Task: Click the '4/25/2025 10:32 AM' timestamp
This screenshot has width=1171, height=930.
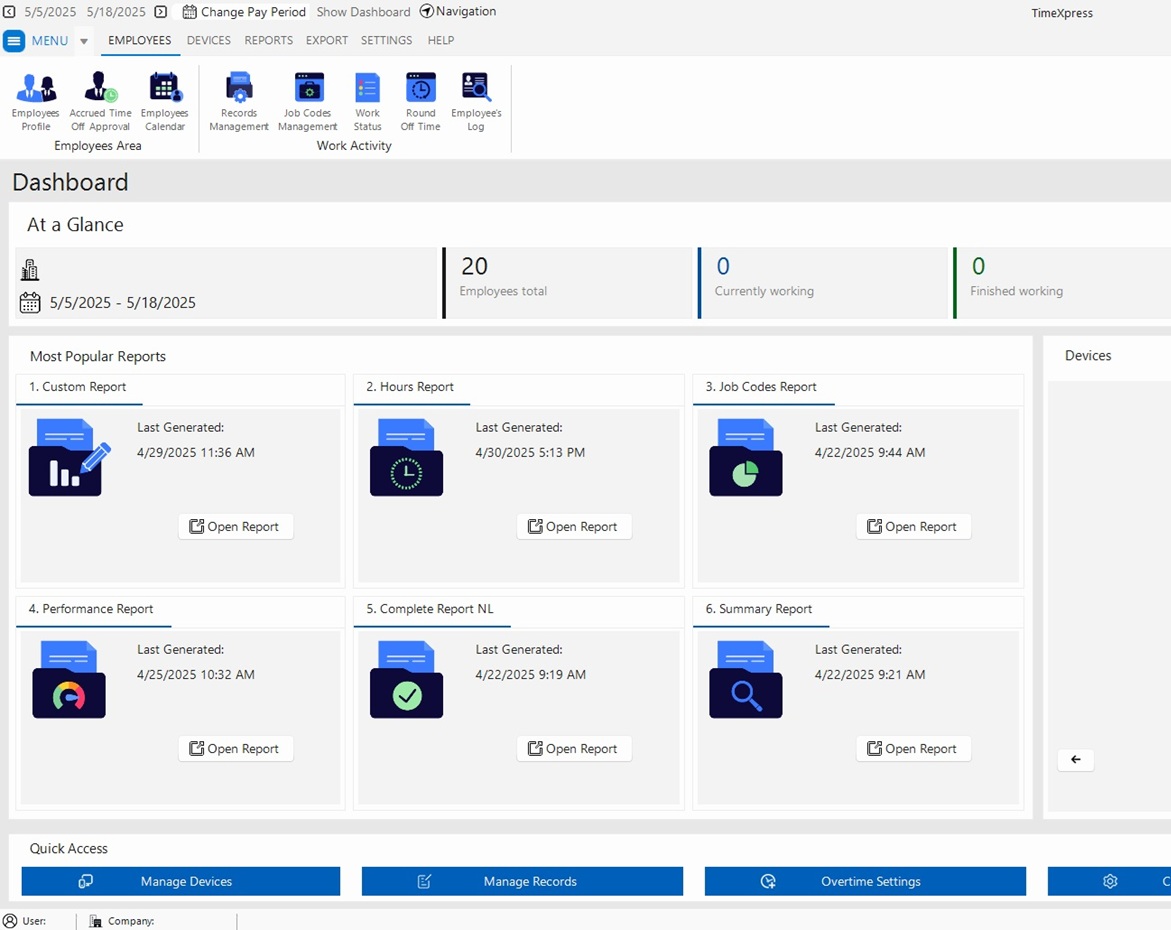Action: (x=196, y=675)
